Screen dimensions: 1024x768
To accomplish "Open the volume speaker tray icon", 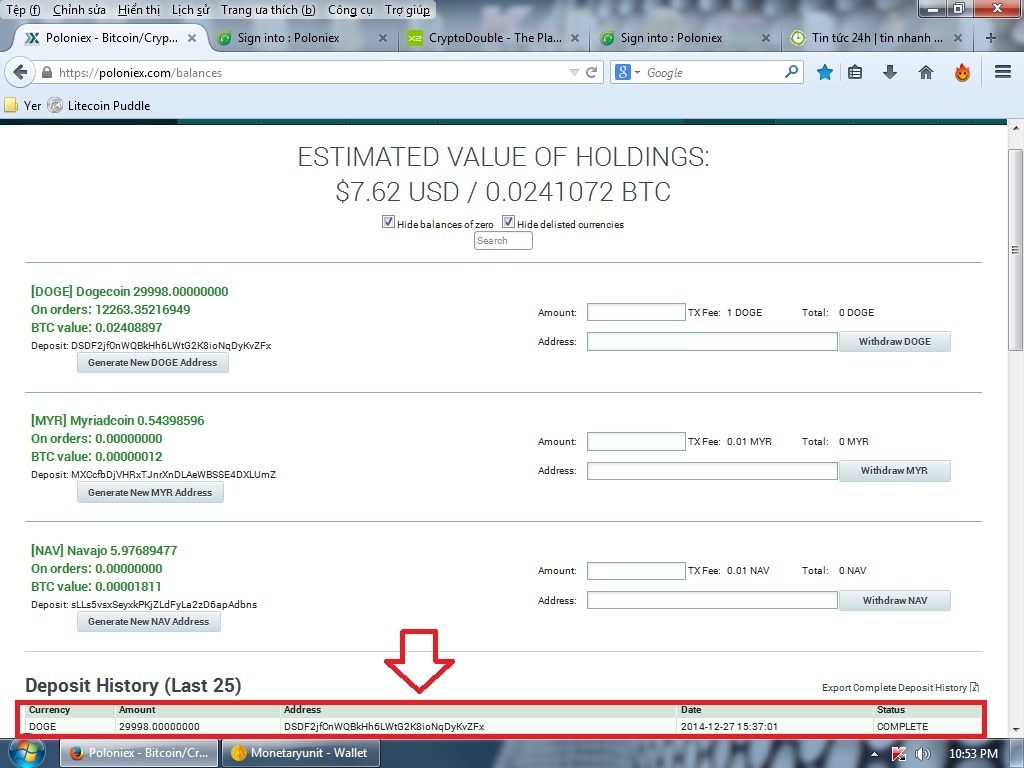I will pos(922,754).
